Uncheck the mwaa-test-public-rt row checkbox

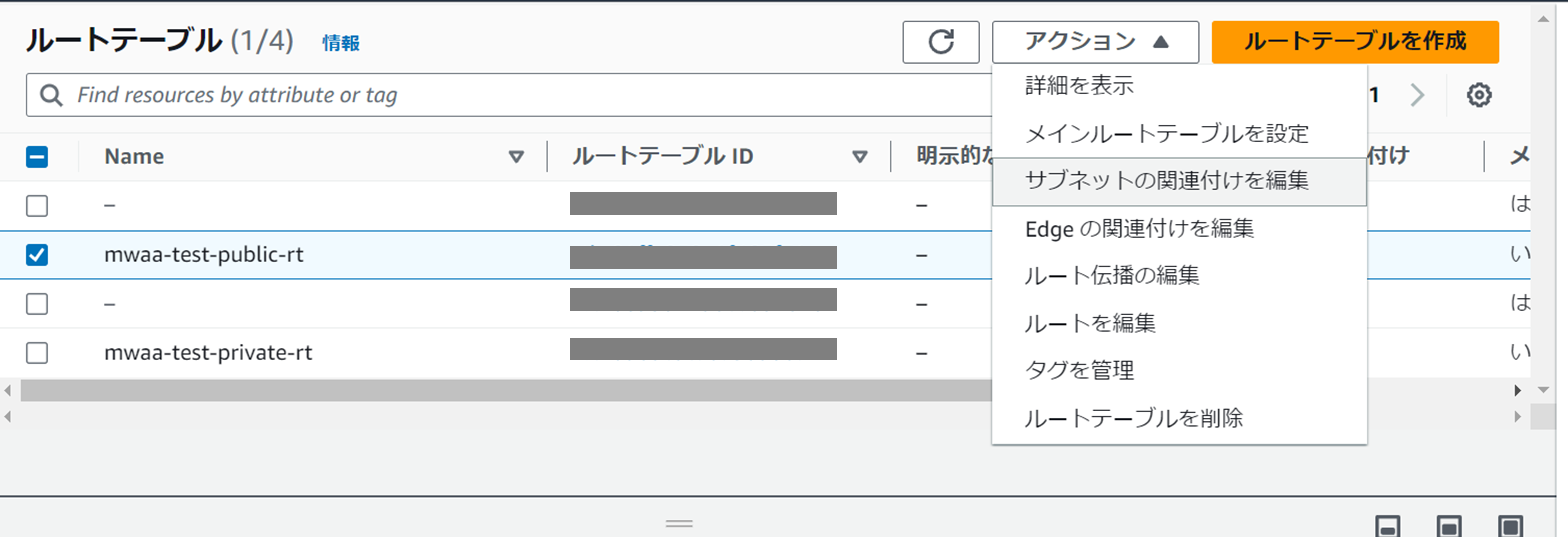click(37, 255)
